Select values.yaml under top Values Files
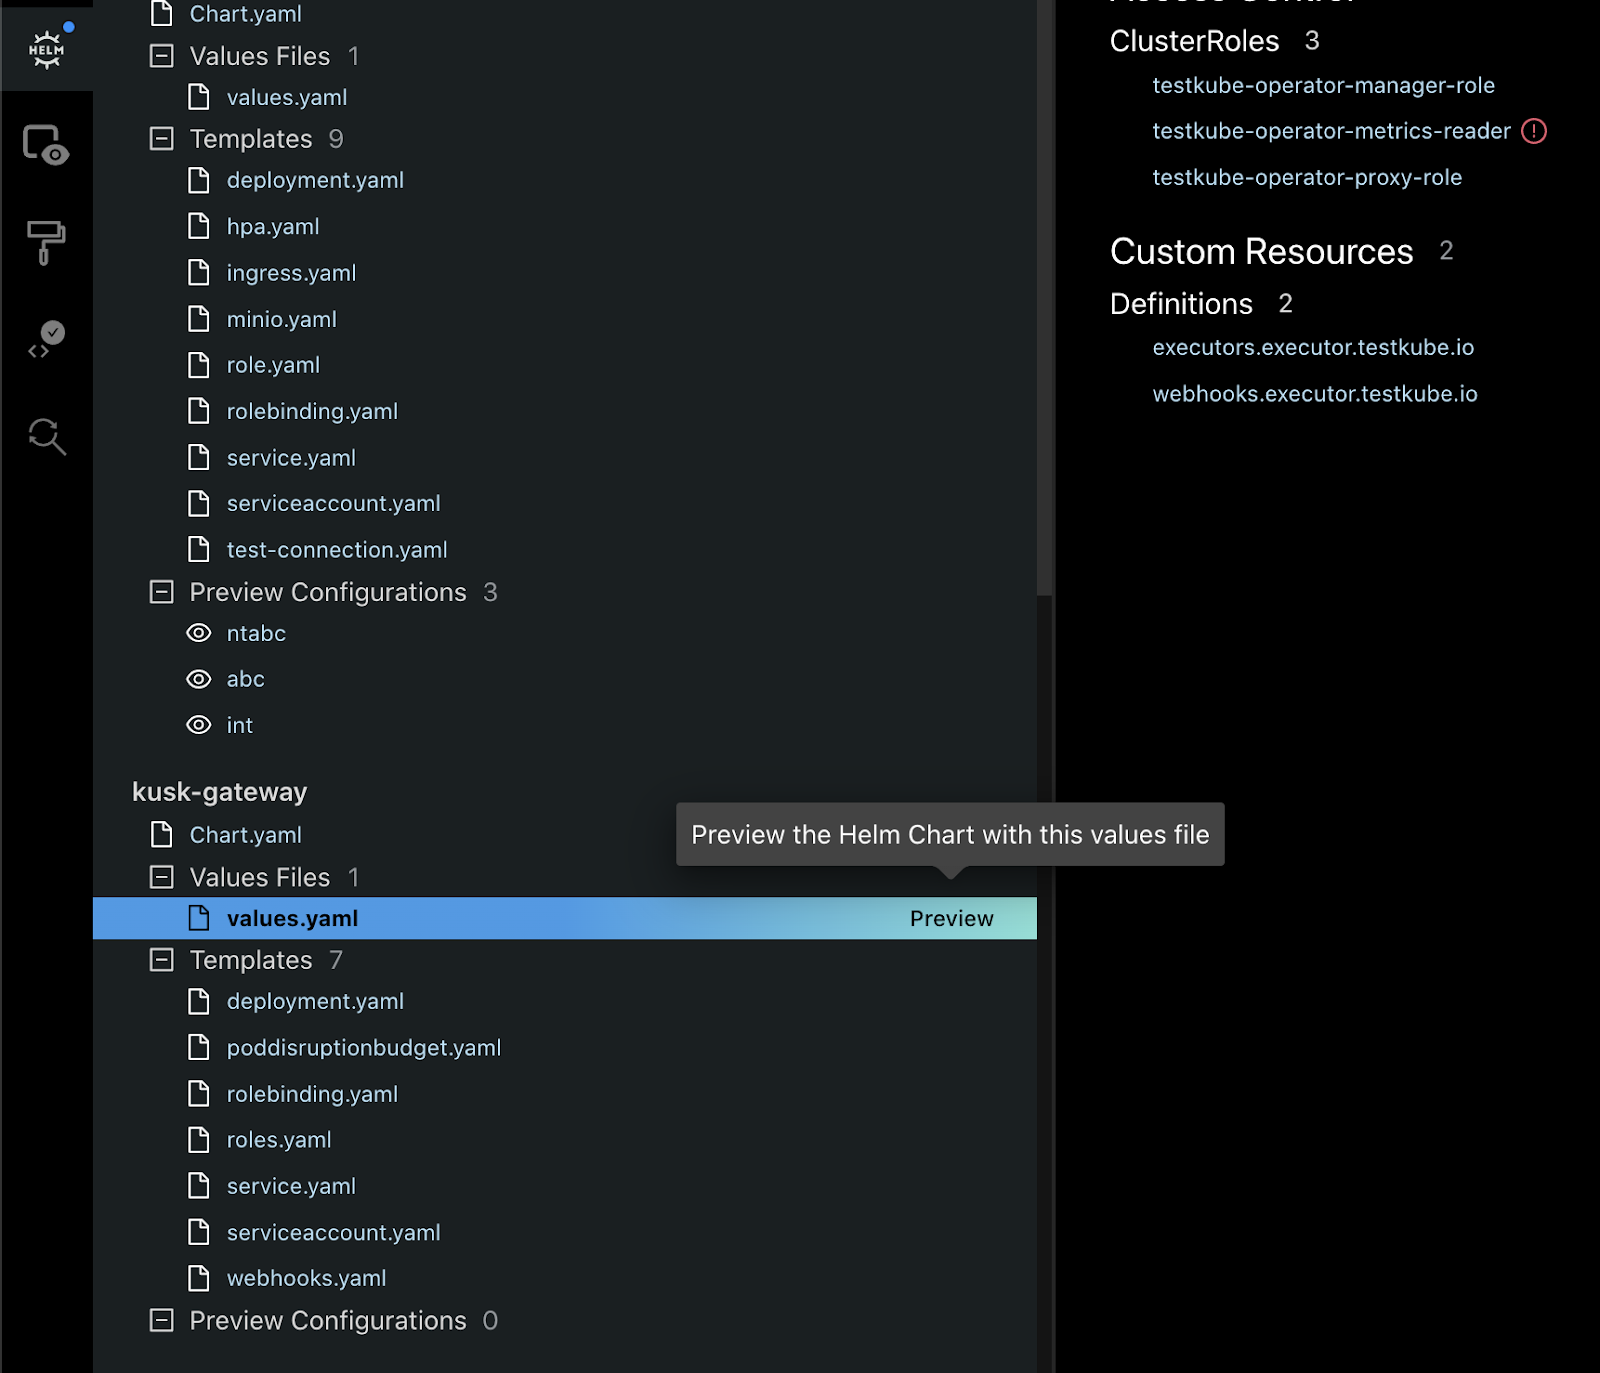1600x1373 pixels. click(x=287, y=98)
